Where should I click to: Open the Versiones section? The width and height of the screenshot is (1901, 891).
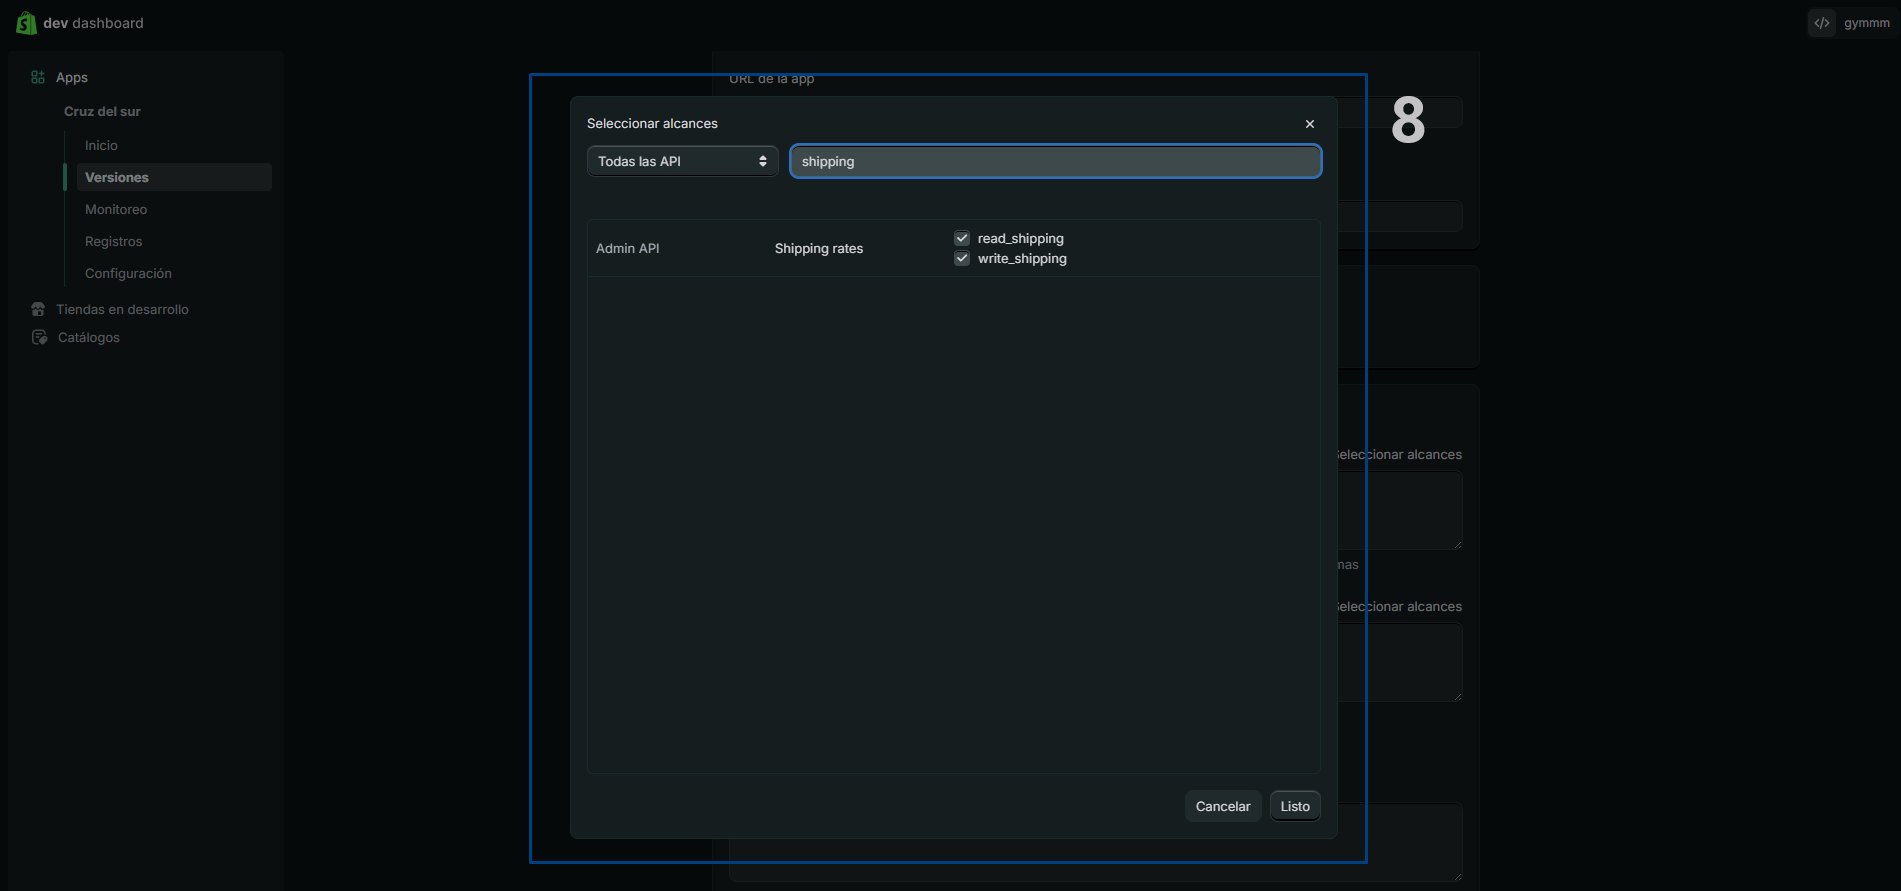tap(117, 178)
